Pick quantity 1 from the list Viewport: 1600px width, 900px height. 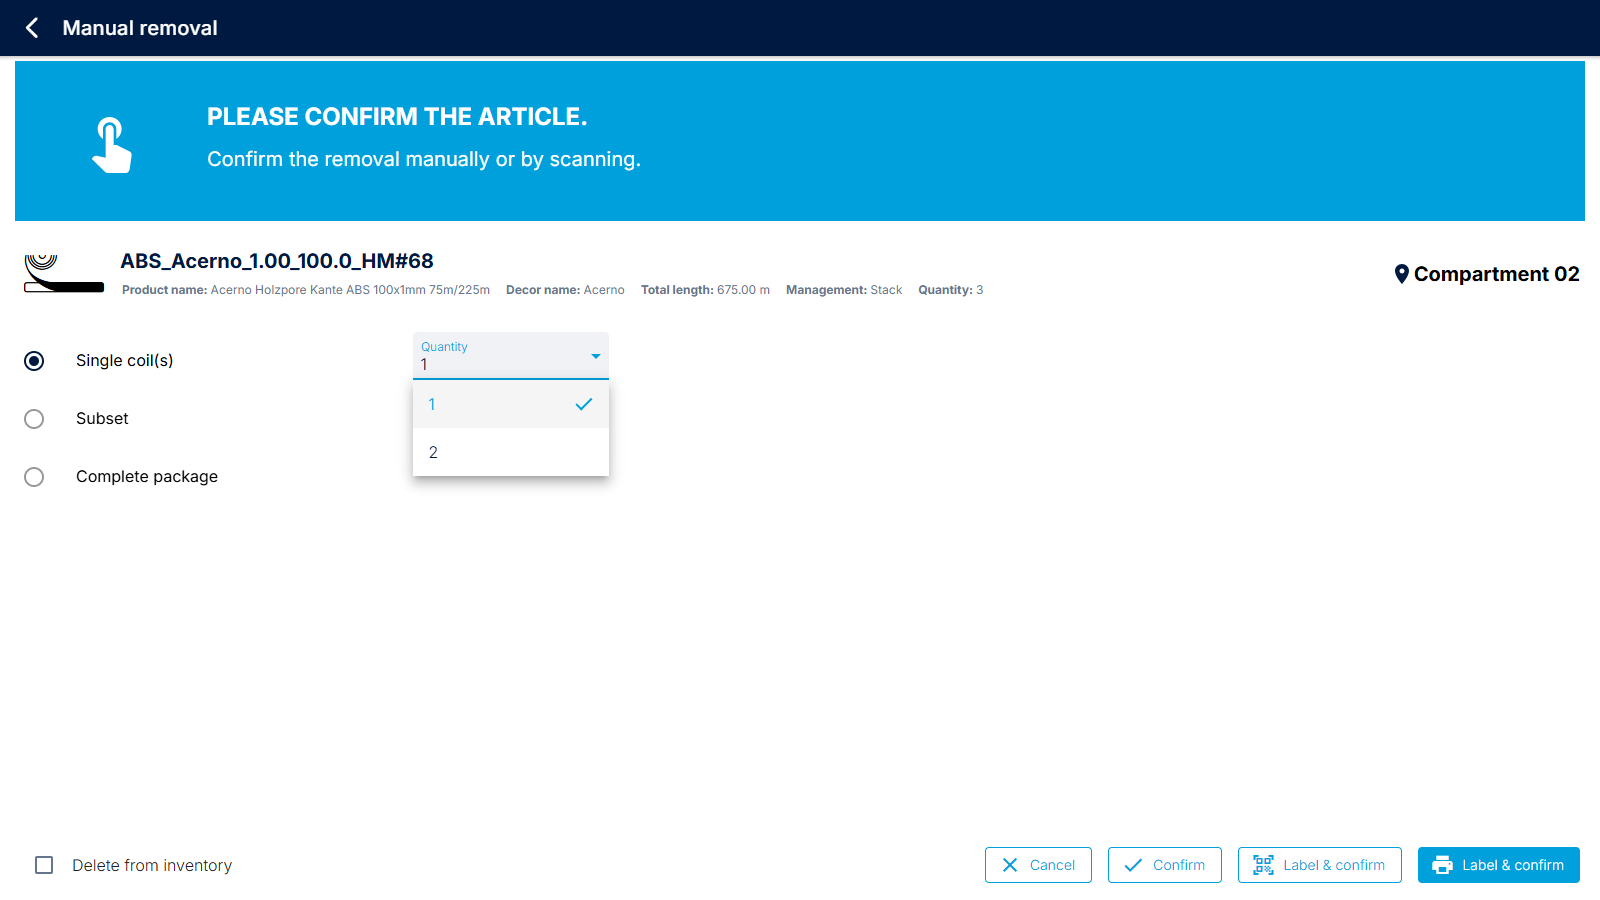coord(510,405)
